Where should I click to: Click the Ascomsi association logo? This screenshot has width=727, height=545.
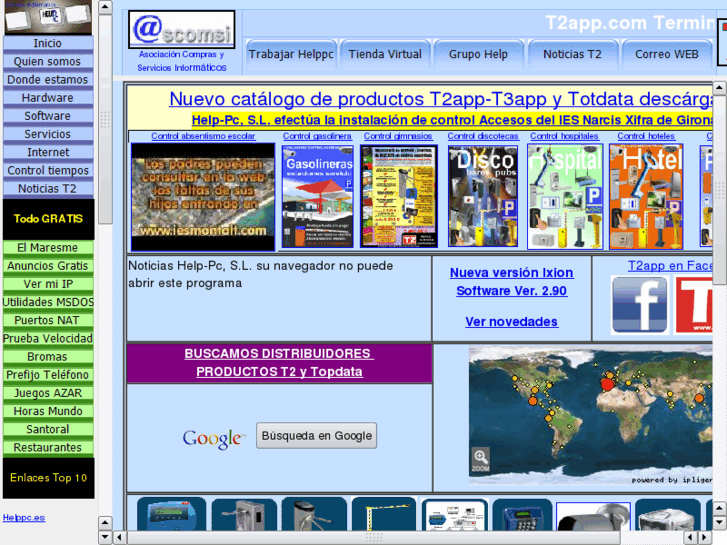181,30
